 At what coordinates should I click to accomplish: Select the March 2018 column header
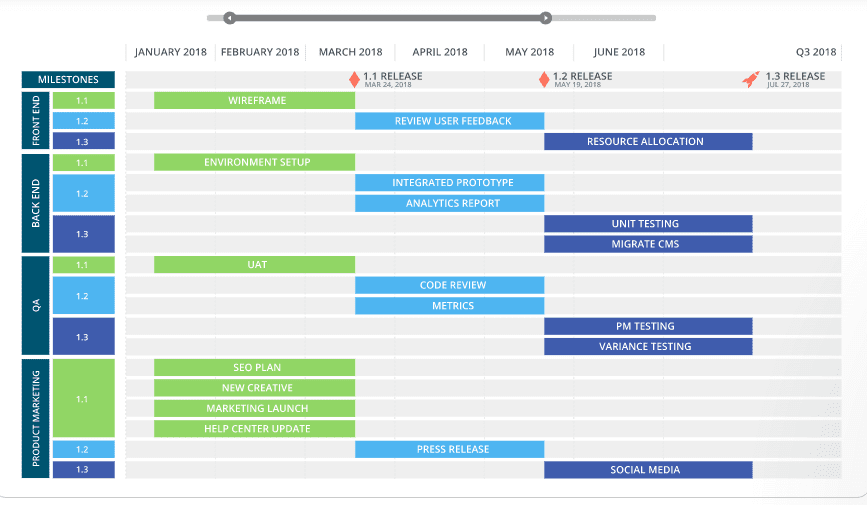(351, 52)
